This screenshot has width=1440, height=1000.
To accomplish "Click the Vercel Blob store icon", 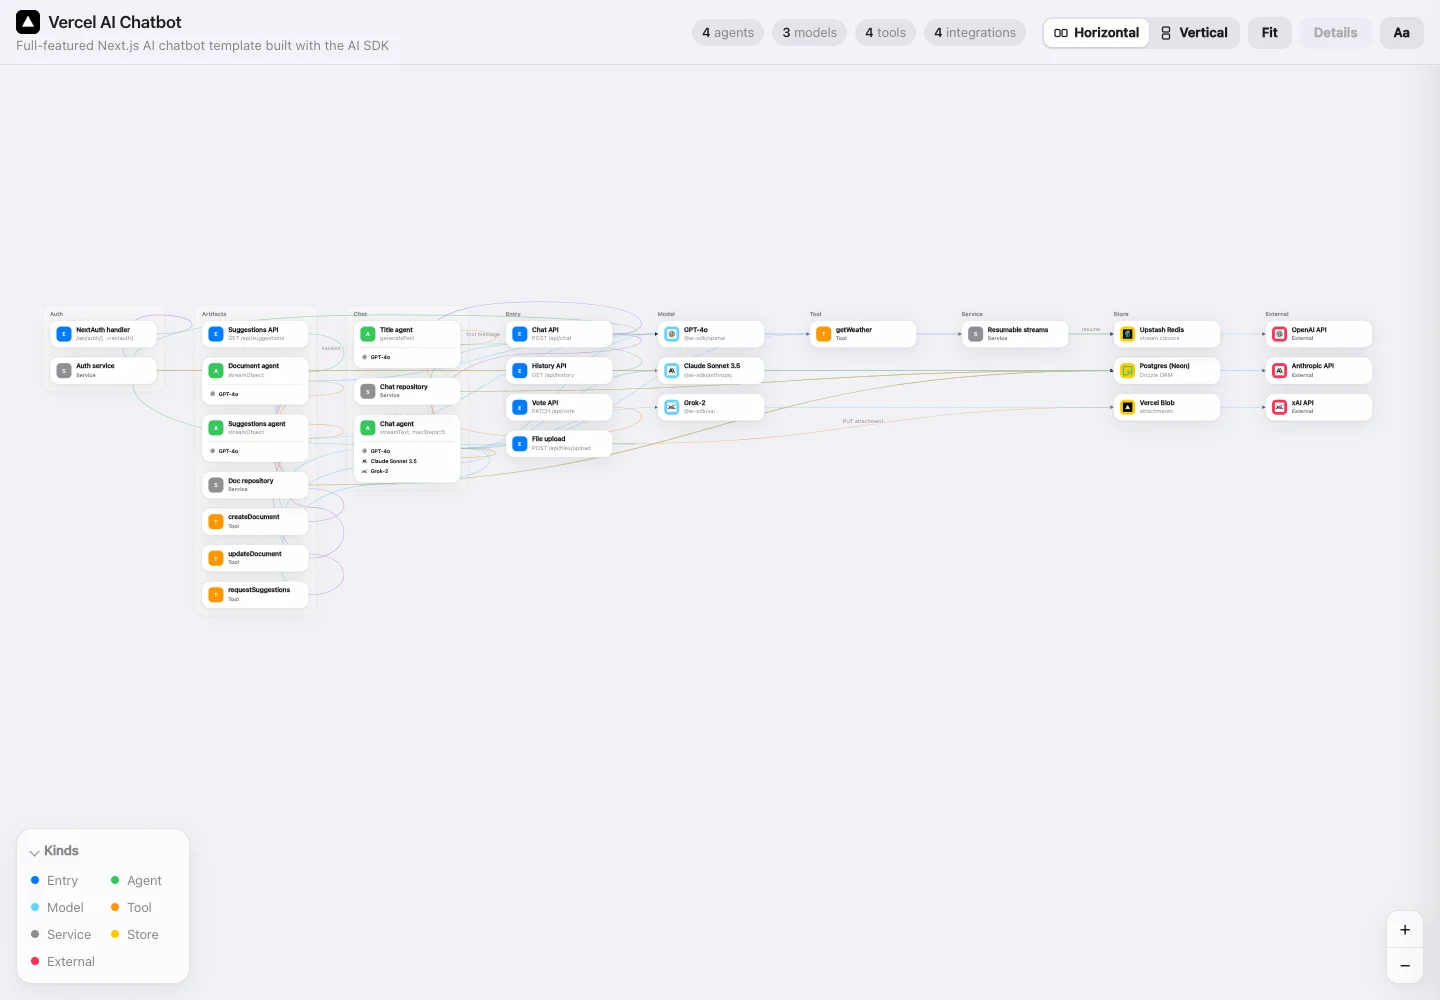I will tap(1128, 407).
